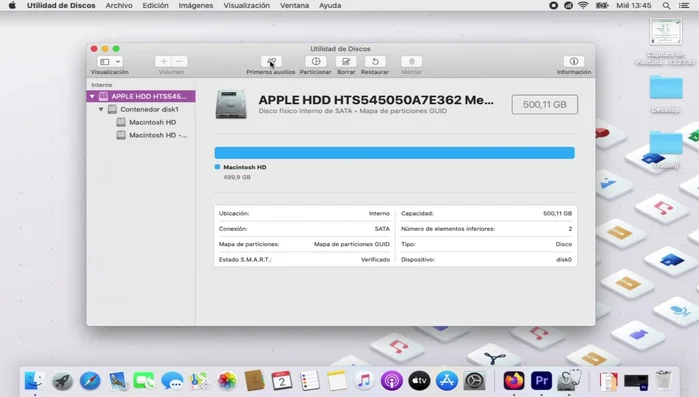Screen dimensions: 699x397
Task: Open Calendar from the Dock
Action: [282, 381]
